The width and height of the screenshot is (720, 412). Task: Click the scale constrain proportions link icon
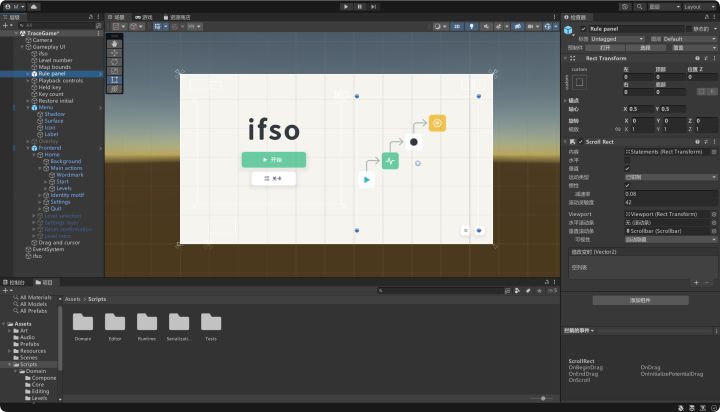(x=618, y=129)
